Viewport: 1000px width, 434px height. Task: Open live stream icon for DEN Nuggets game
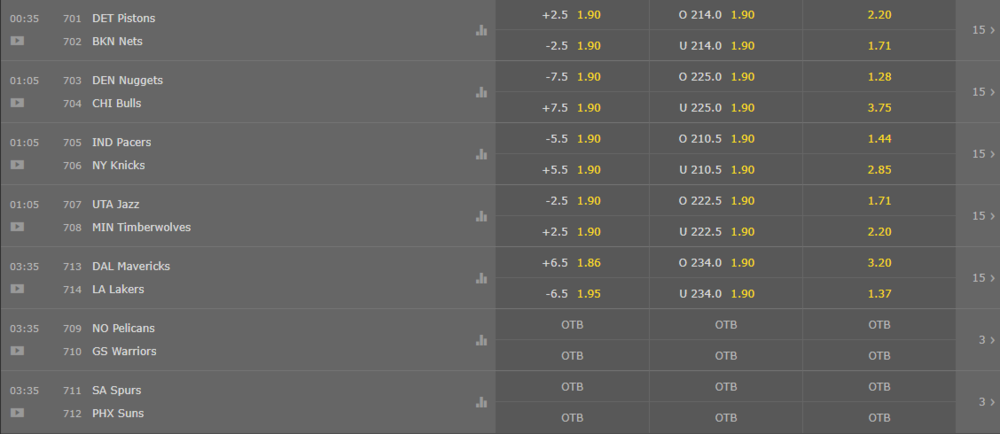tap(17, 103)
